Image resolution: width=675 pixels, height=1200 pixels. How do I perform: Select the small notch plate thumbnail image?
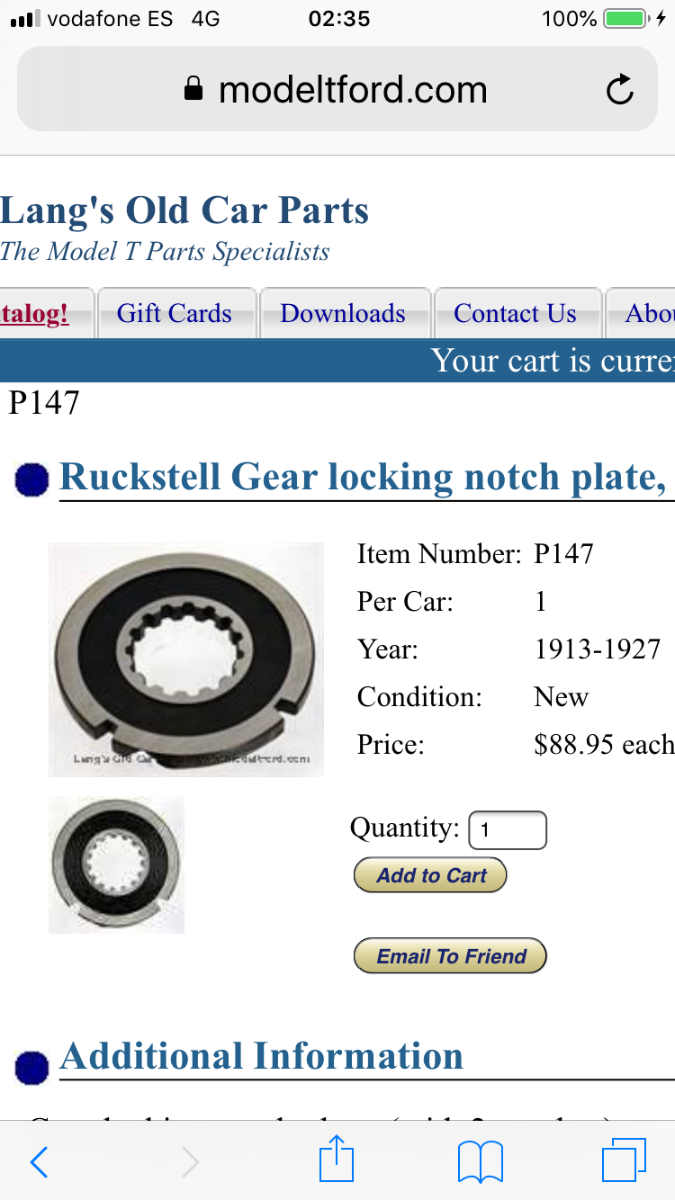(116, 865)
